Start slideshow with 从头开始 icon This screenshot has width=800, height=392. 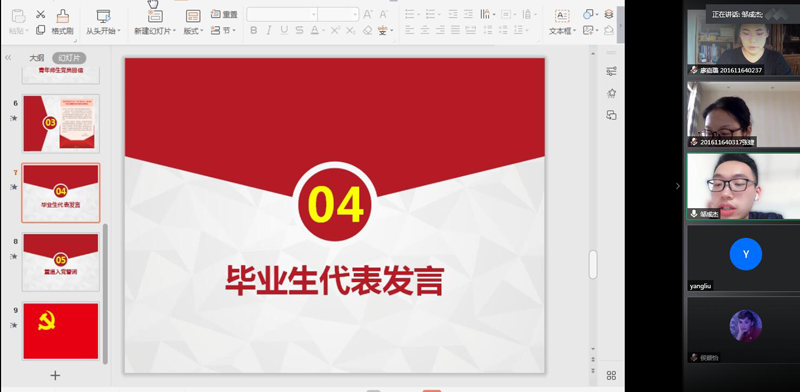[x=104, y=17]
